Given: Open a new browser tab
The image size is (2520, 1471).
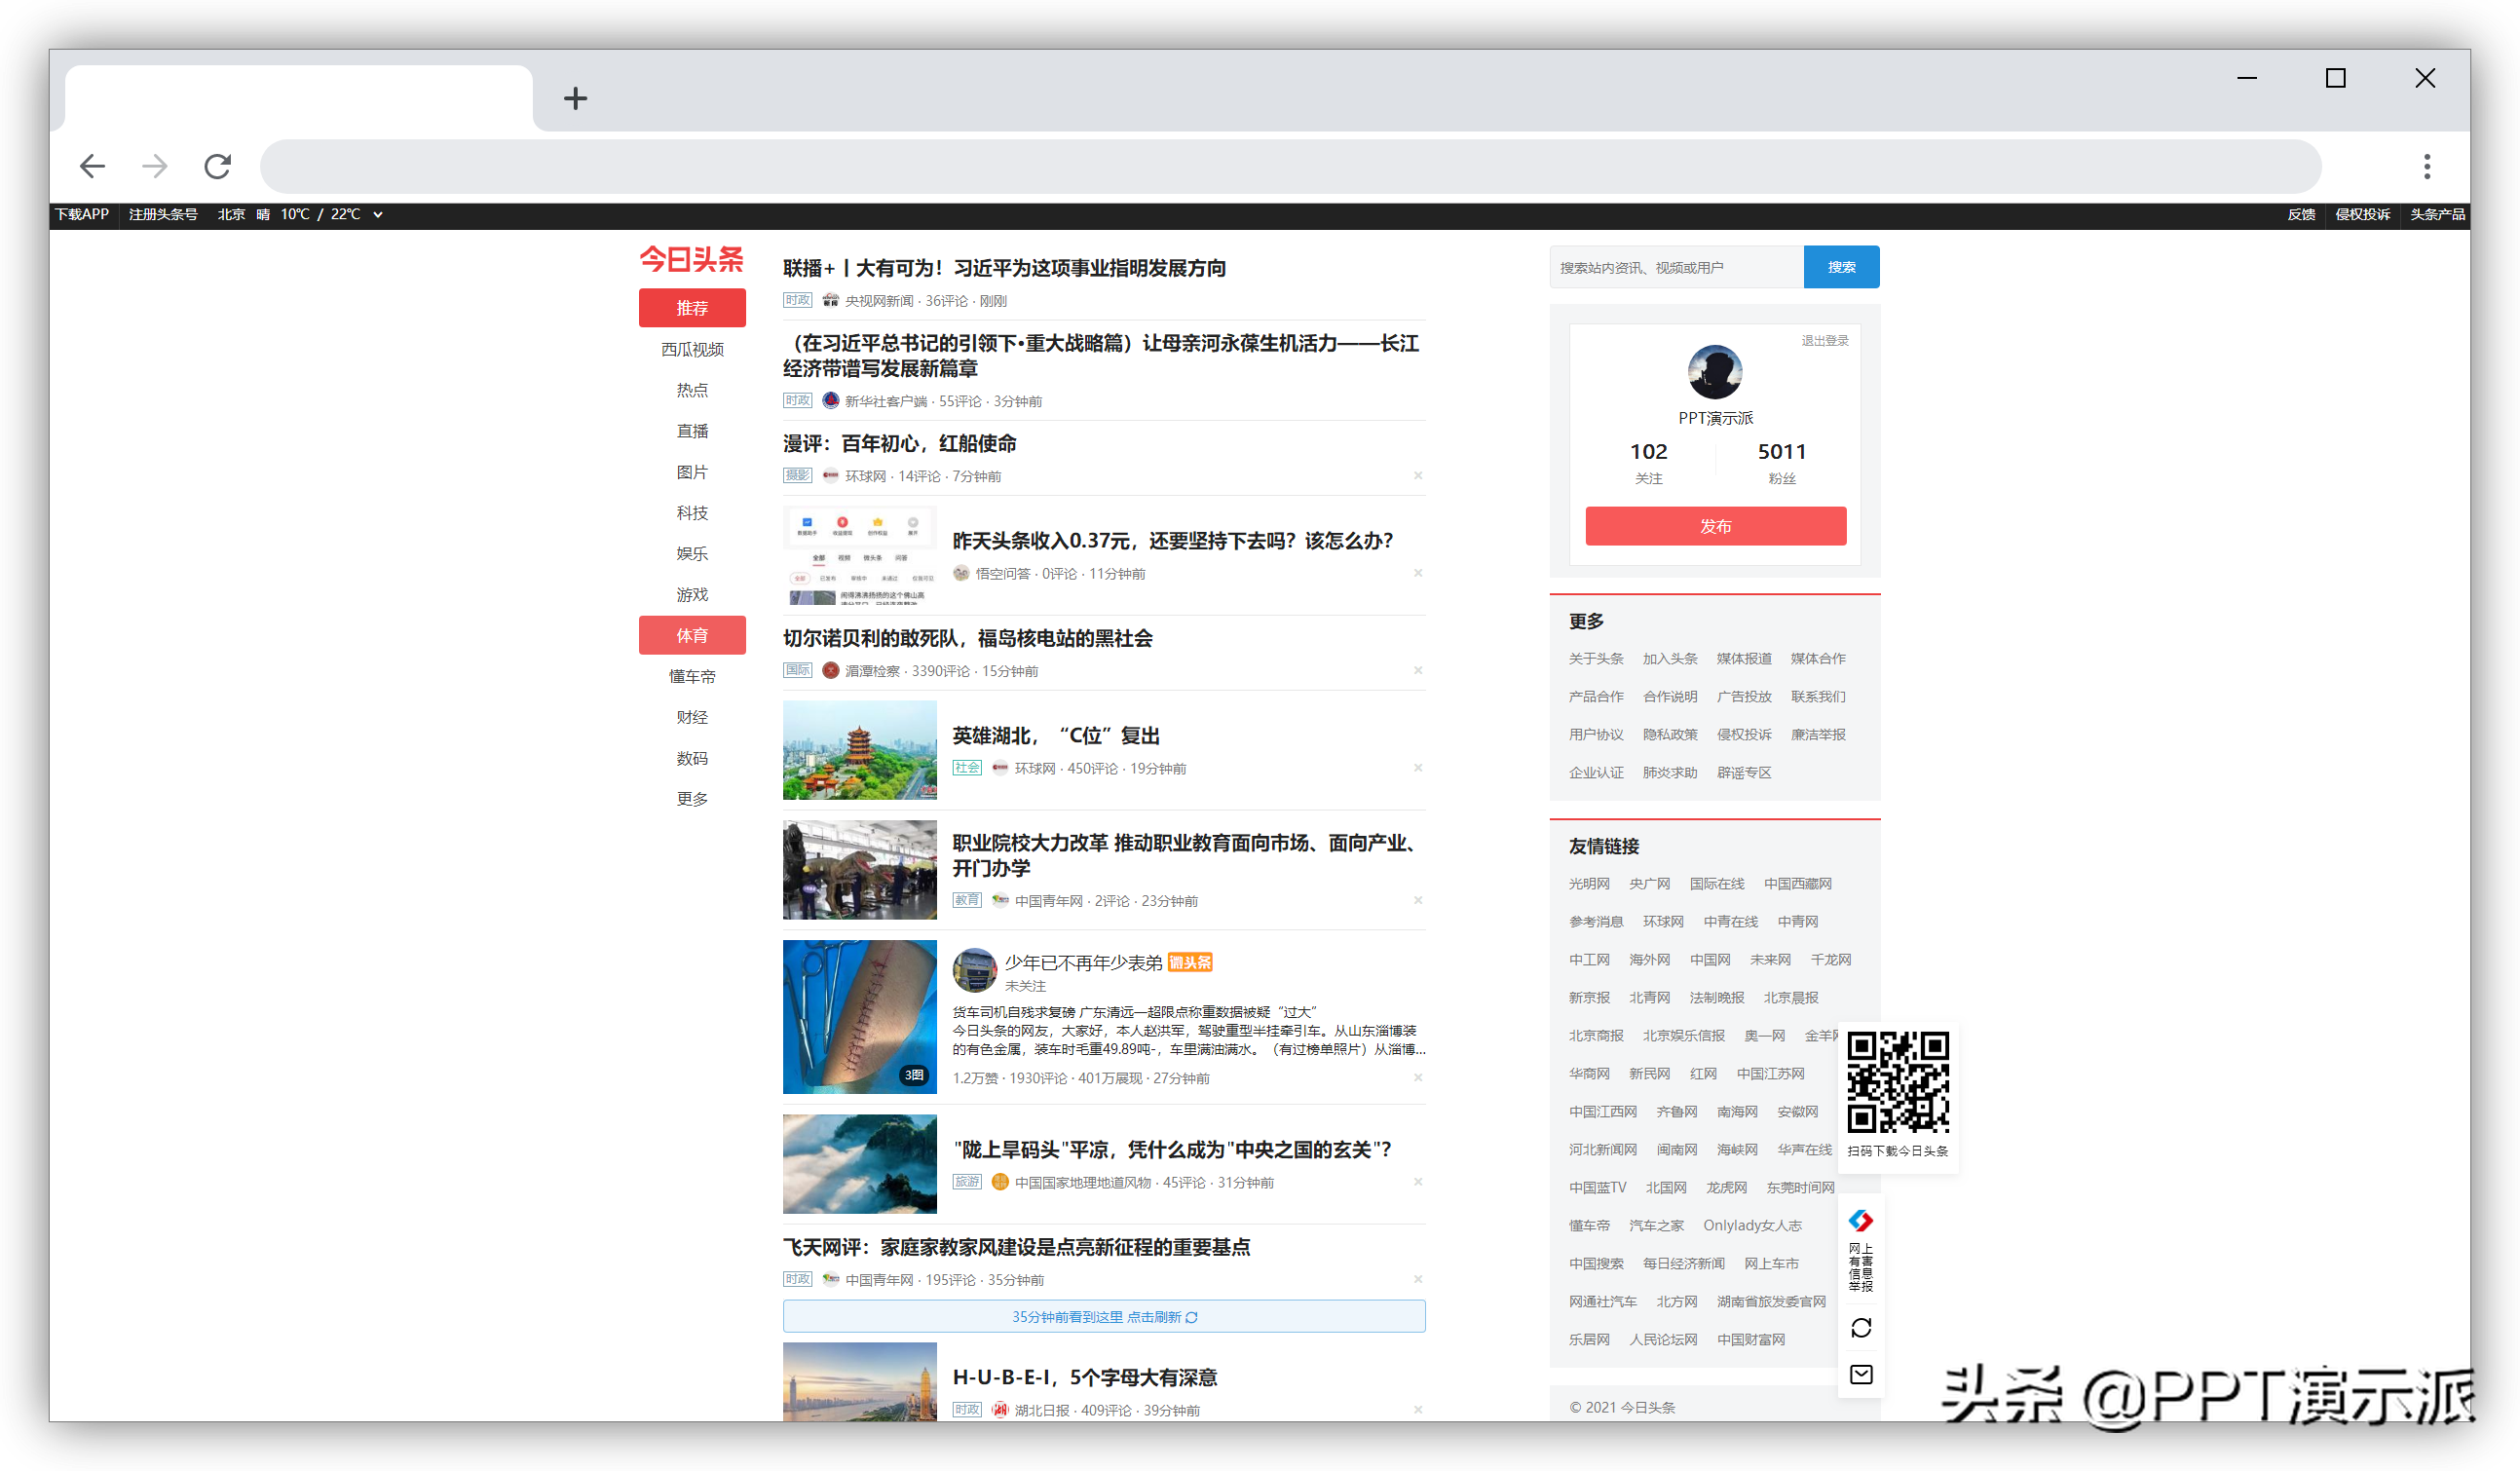Looking at the screenshot, I should pos(575,98).
